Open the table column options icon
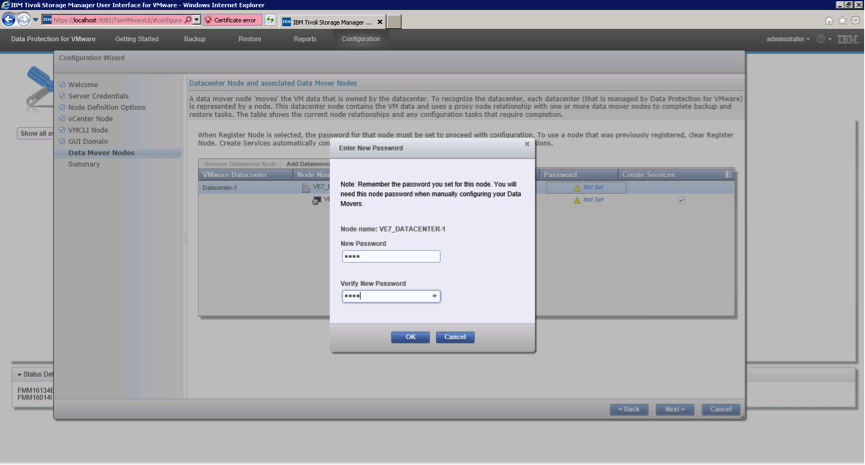The width and height of the screenshot is (865, 465). click(729, 175)
